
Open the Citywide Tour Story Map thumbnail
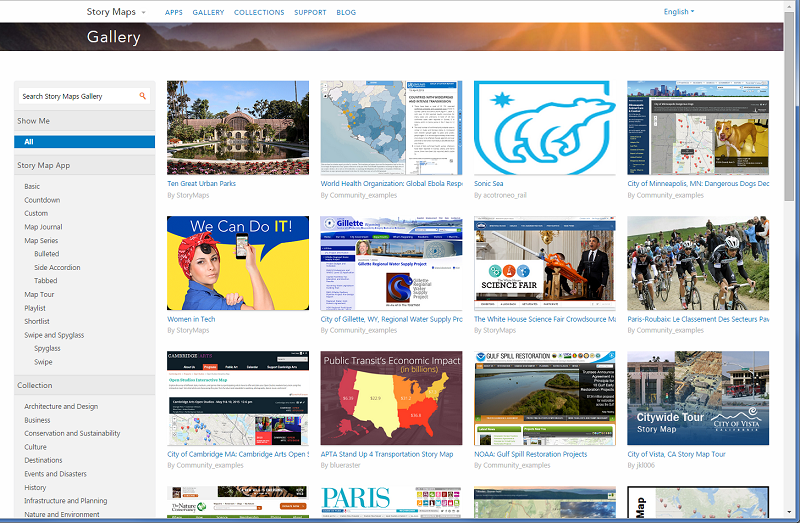(x=698, y=398)
